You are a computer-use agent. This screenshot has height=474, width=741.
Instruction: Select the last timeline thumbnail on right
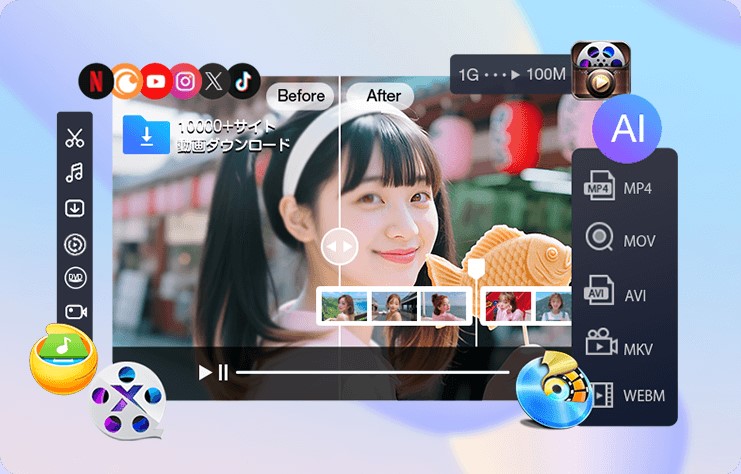554,306
